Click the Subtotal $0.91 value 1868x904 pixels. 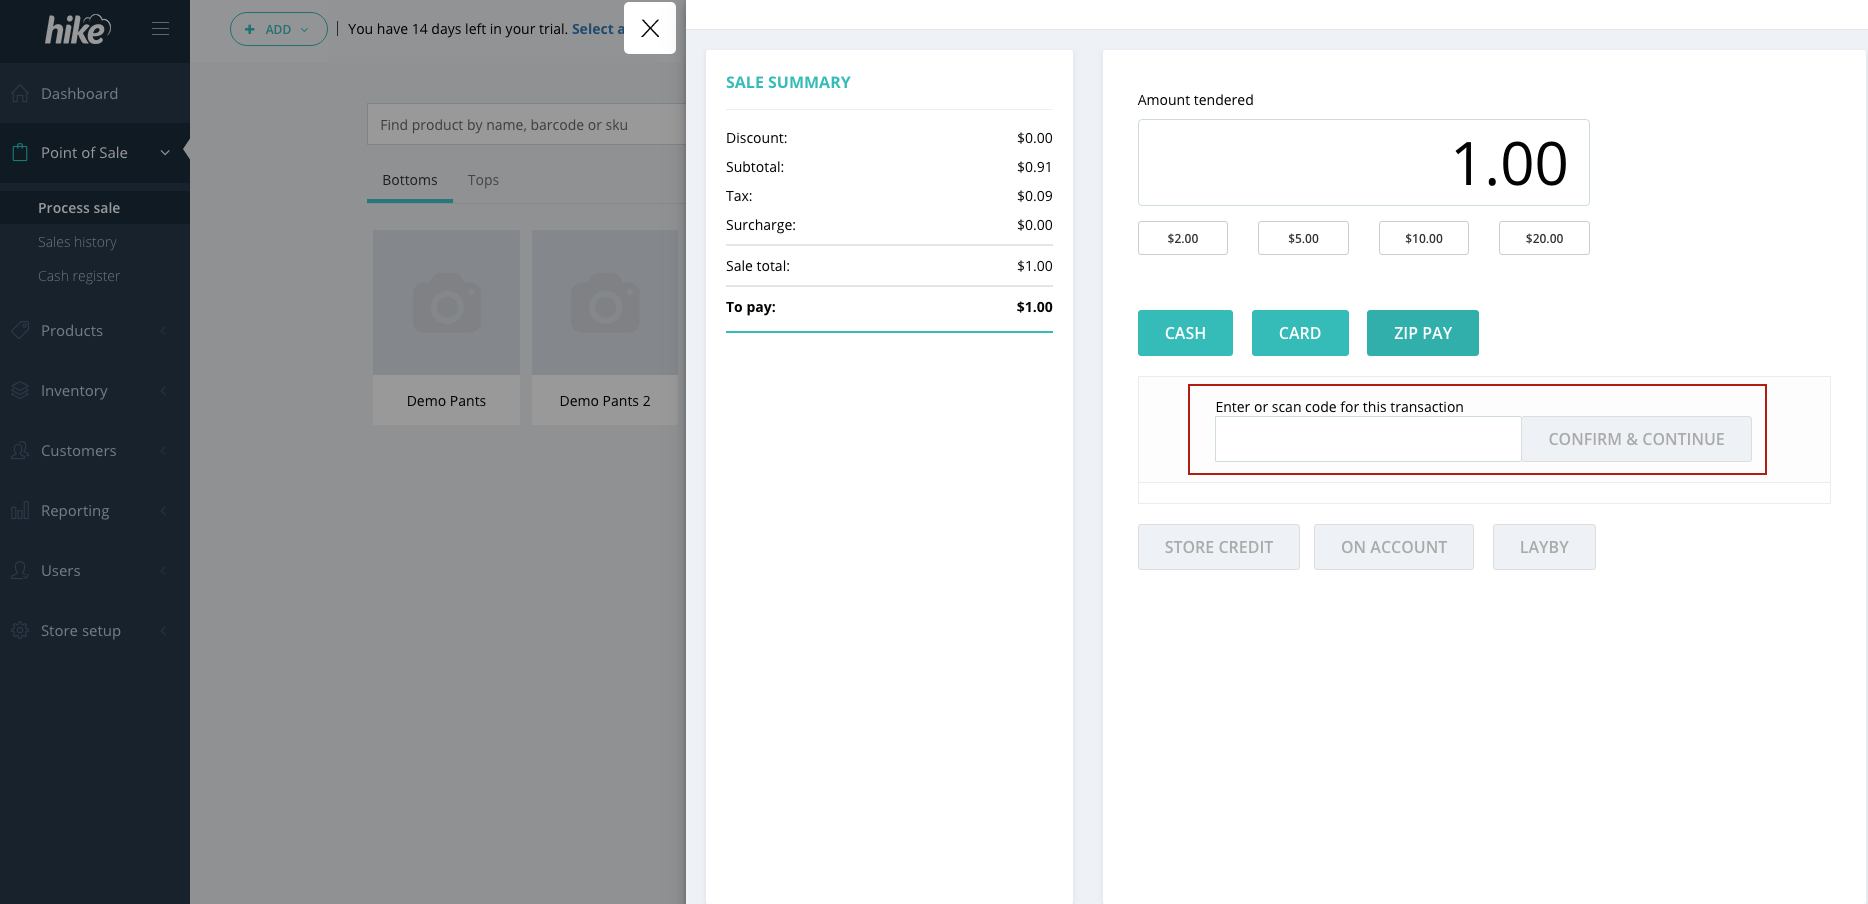tap(1034, 167)
